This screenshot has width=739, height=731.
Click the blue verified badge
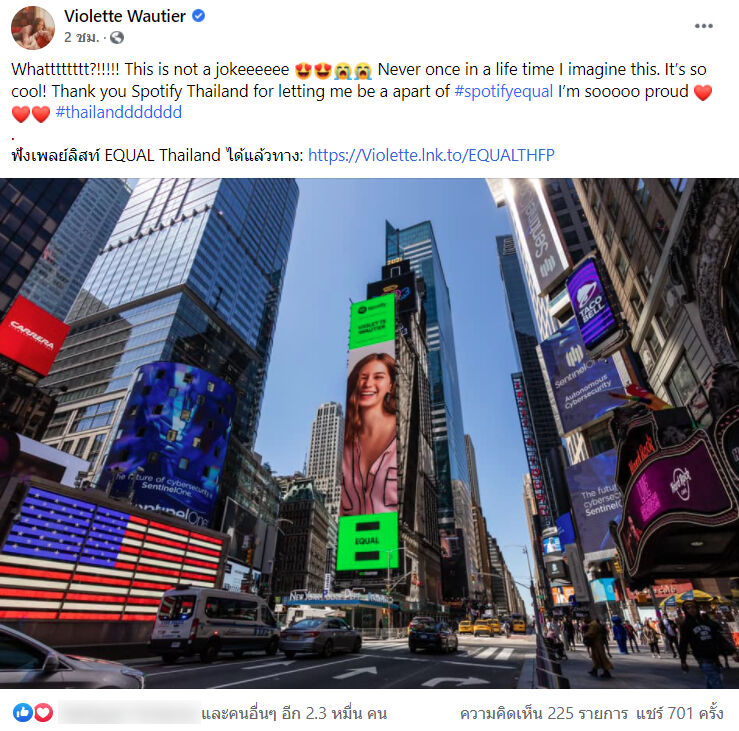198,16
